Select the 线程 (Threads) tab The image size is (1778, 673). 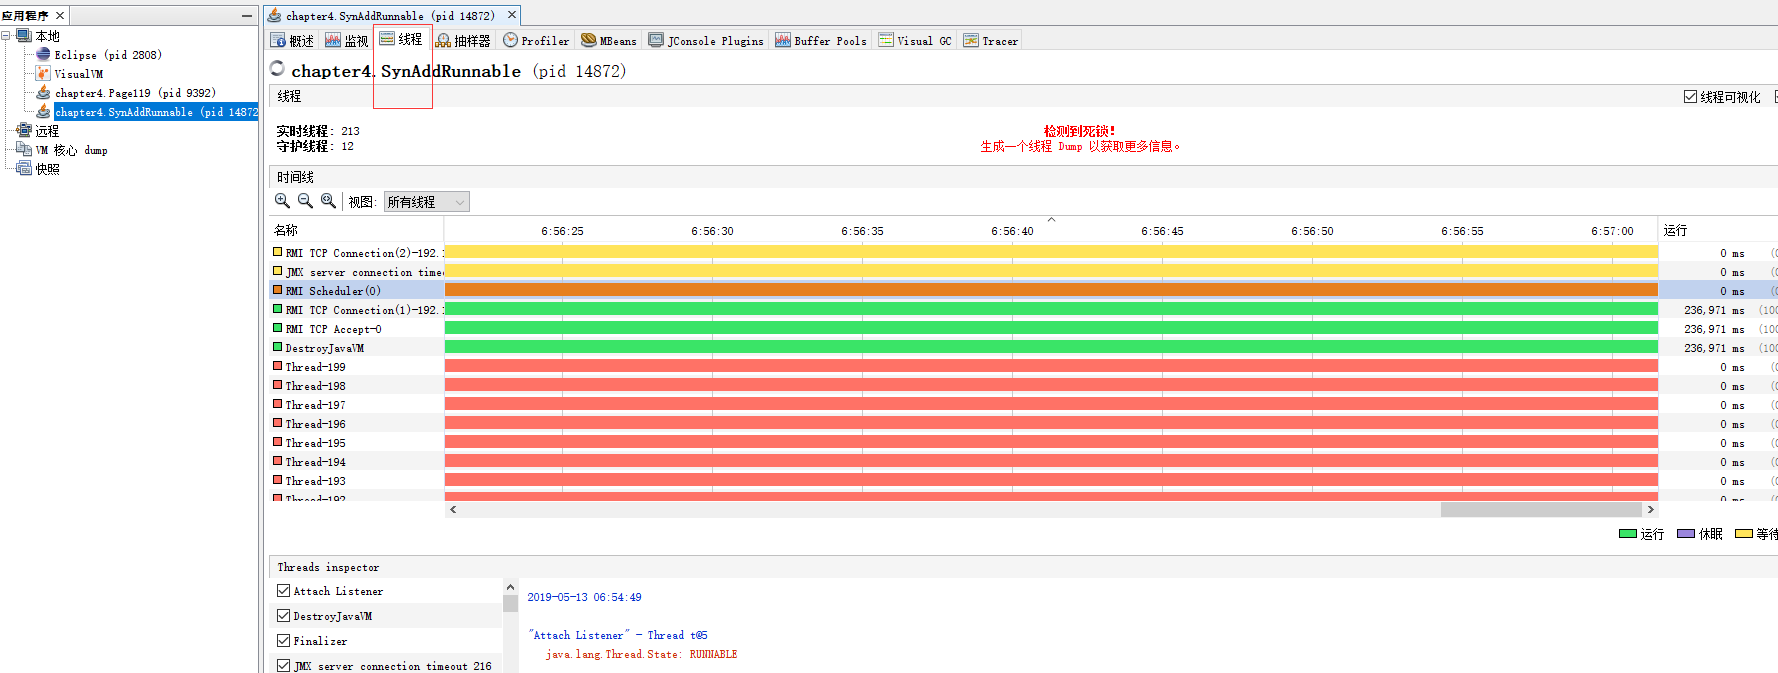click(402, 40)
